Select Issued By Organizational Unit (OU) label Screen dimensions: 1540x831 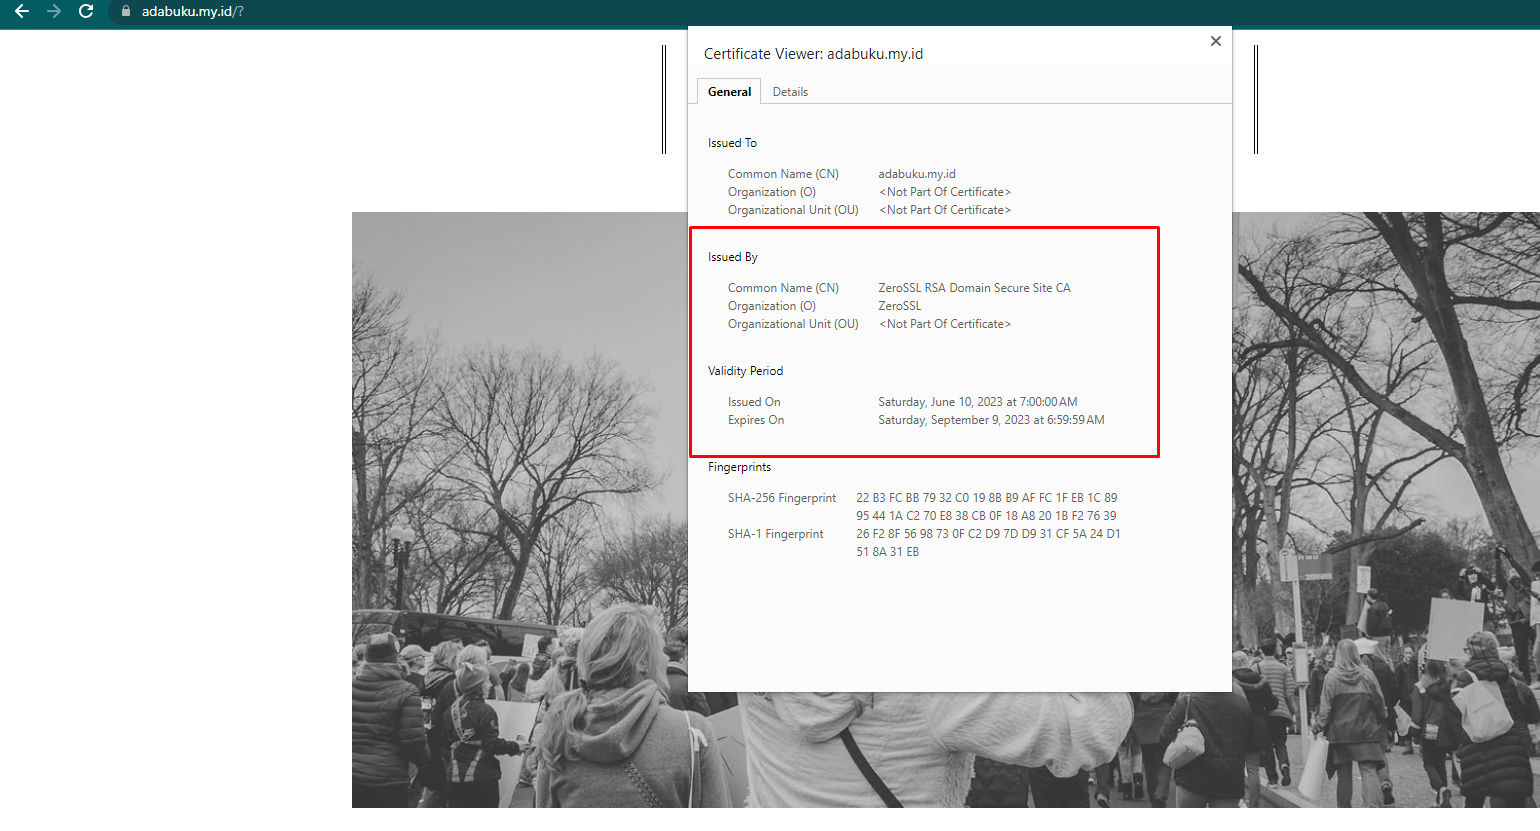click(x=793, y=324)
